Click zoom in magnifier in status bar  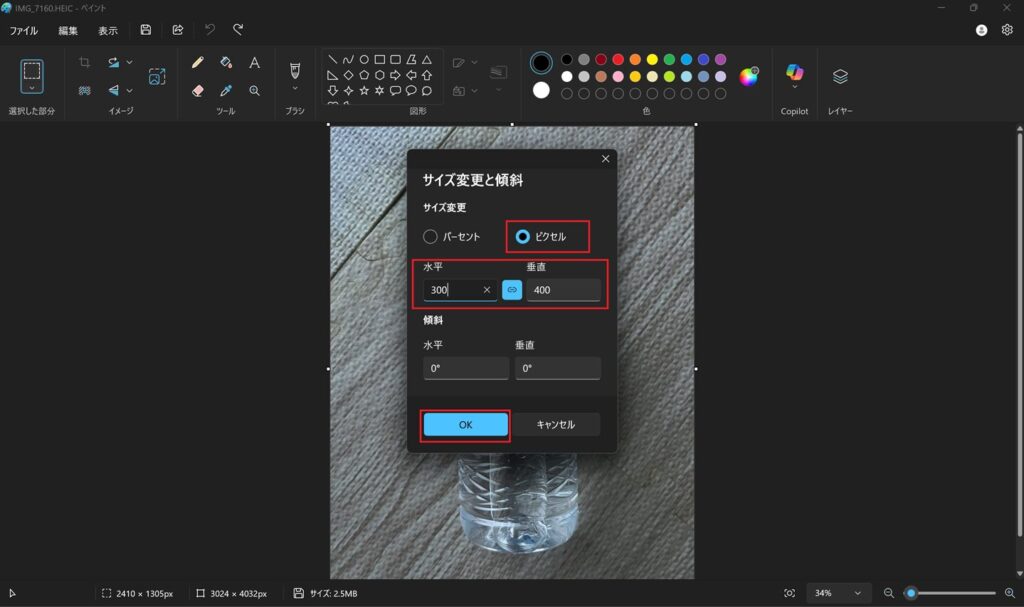pyautogui.click(x=1010, y=593)
